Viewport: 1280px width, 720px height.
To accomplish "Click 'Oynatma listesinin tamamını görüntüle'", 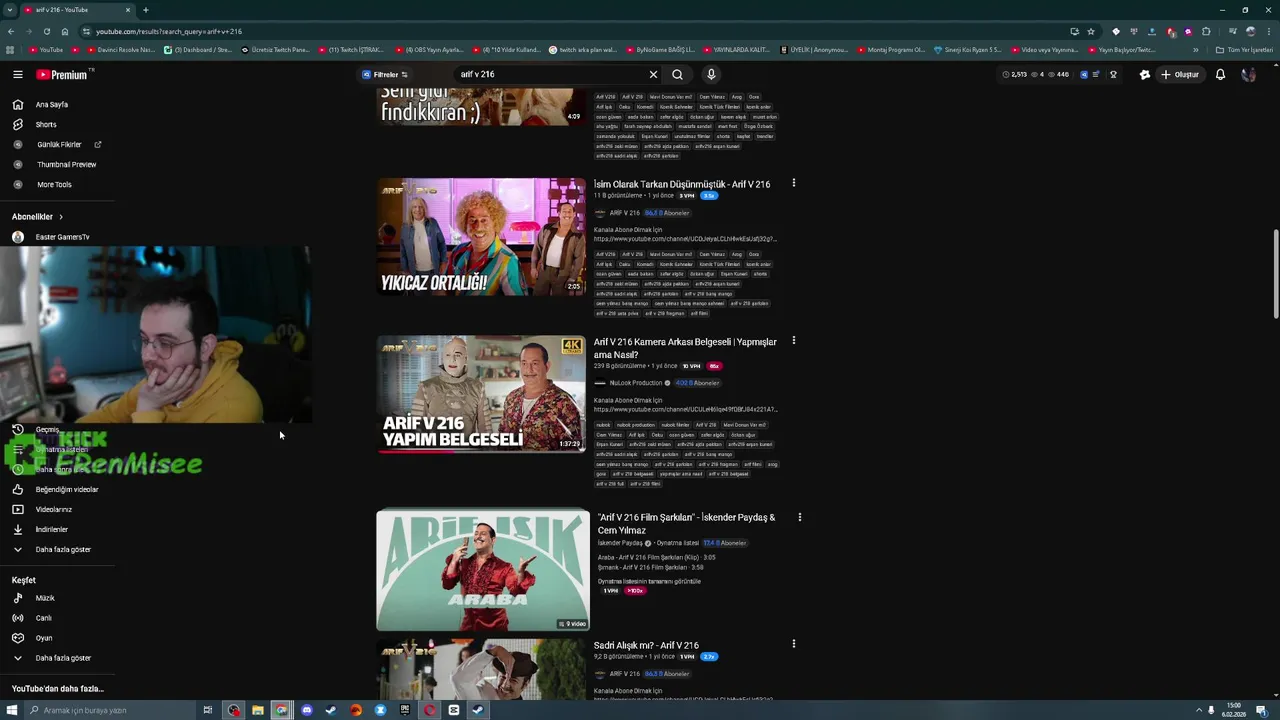I will coord(649,581).
